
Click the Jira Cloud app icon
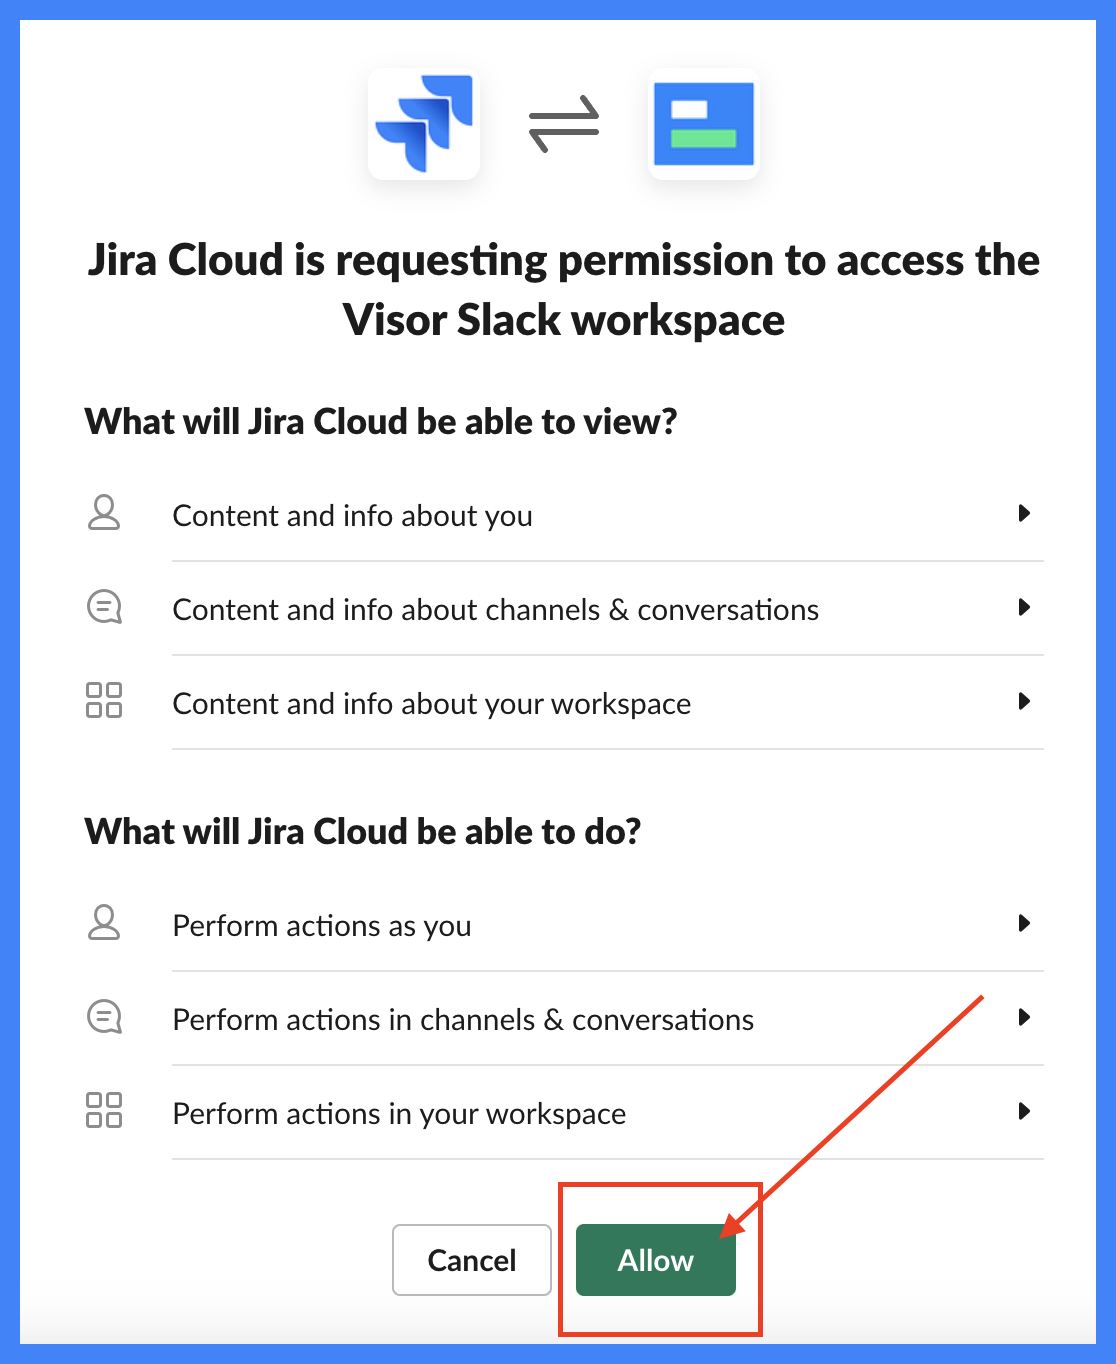(x=423, y=123)
